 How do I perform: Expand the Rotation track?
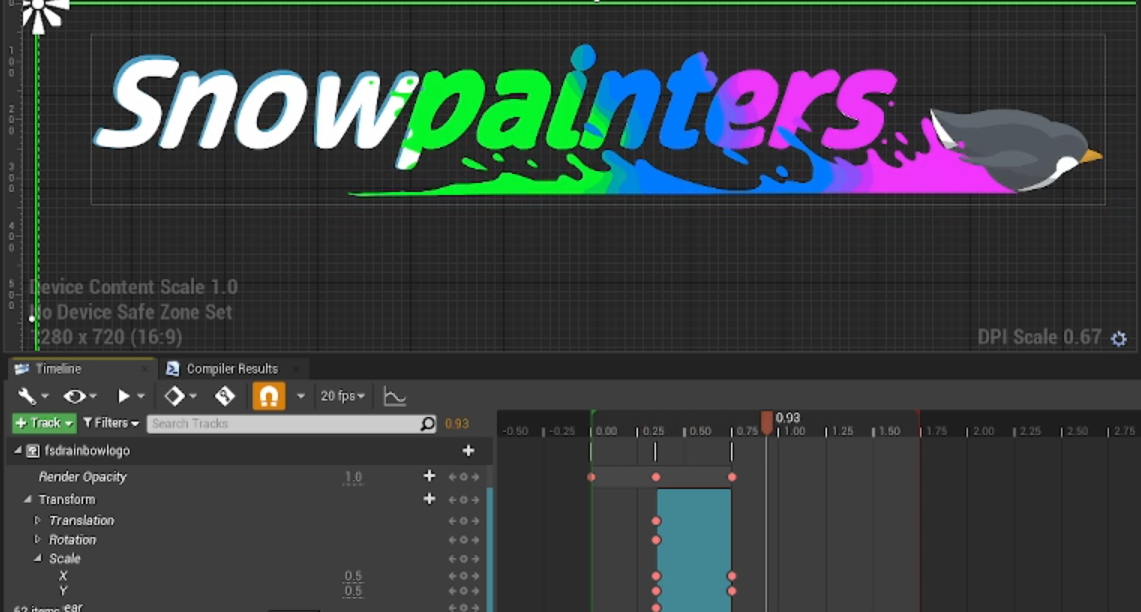click(38, 540)
